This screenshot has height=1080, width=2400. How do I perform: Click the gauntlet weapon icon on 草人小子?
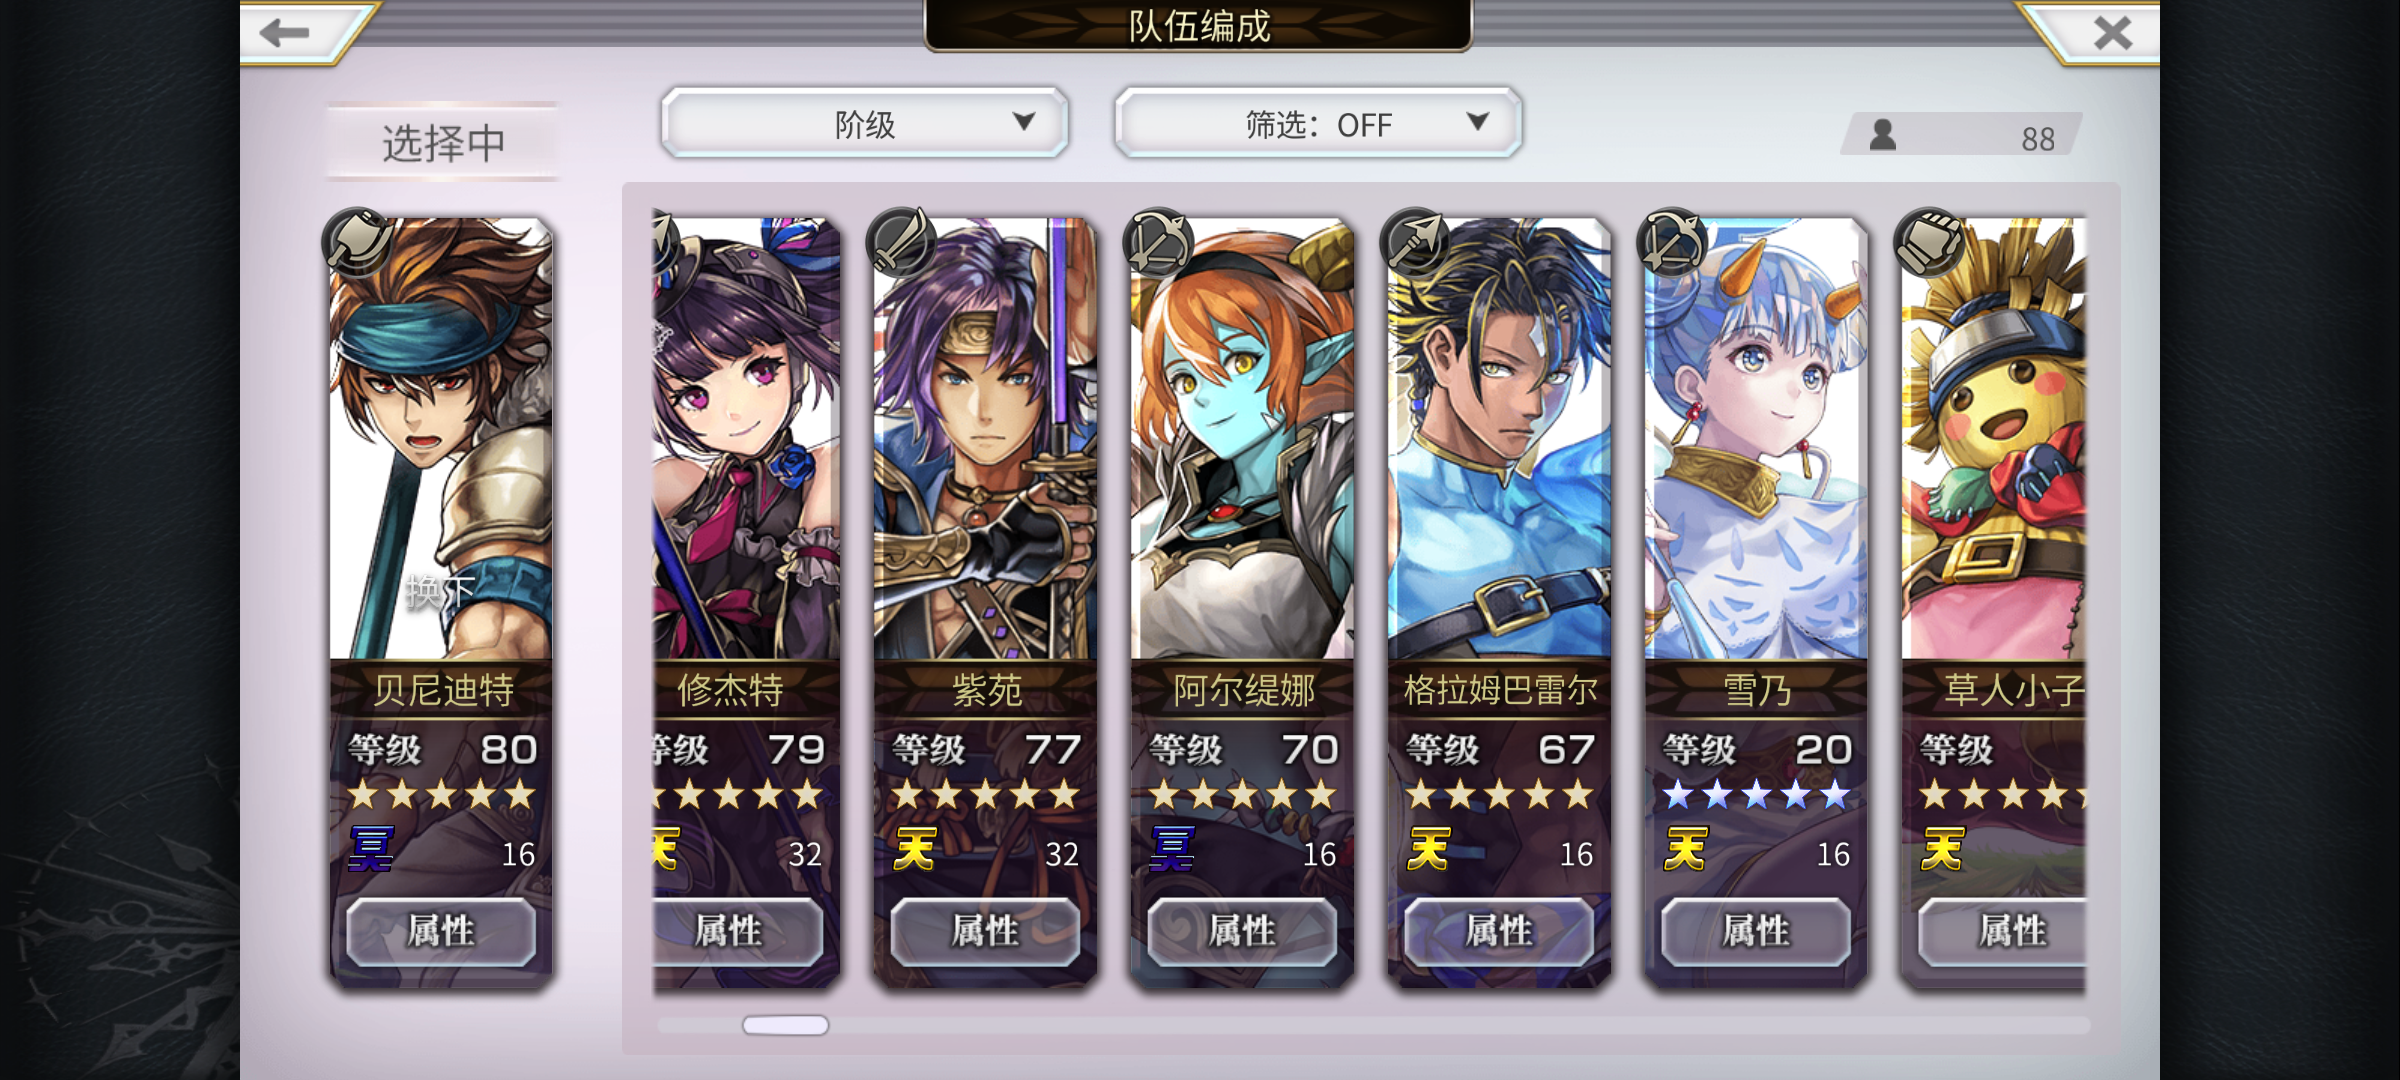pos(1929,242)
